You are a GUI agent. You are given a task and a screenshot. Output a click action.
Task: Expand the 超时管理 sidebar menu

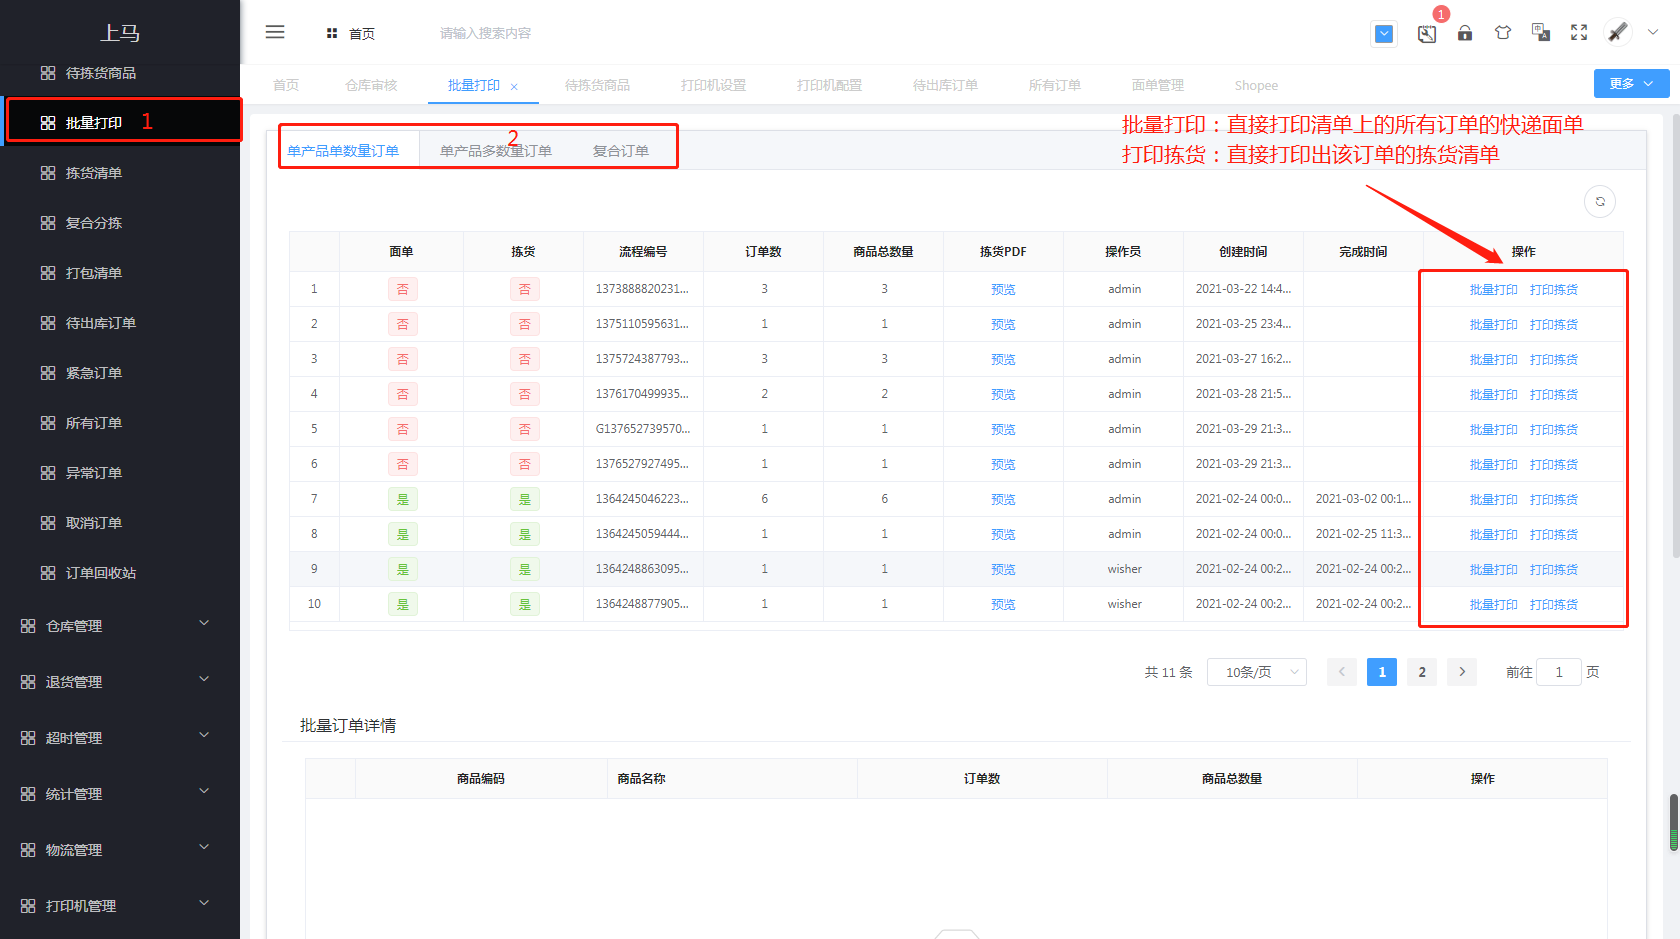tap(204, 735)
